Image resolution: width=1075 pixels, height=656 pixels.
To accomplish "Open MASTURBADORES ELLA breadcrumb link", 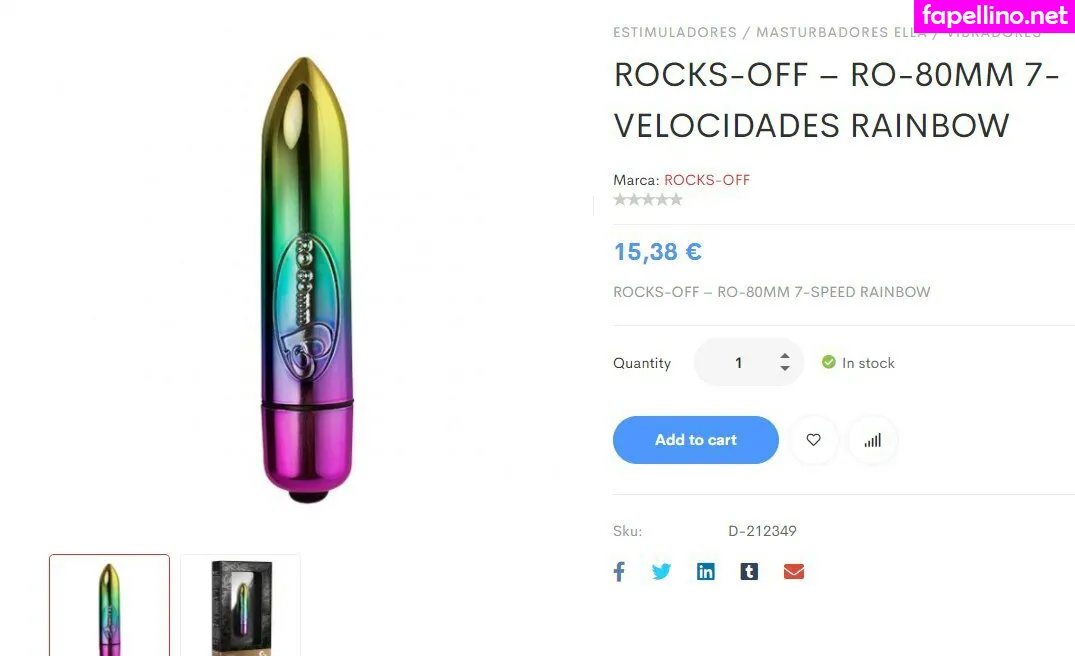I will [x=841, y=32].
